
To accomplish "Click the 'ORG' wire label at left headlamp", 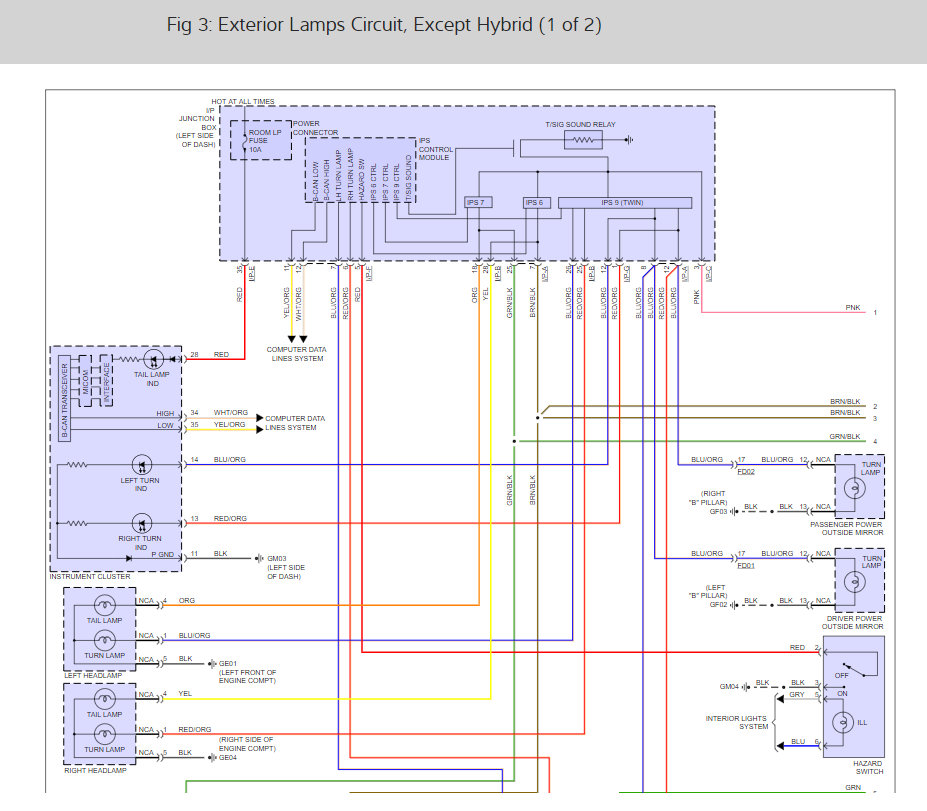I will [x=187, y=601].
